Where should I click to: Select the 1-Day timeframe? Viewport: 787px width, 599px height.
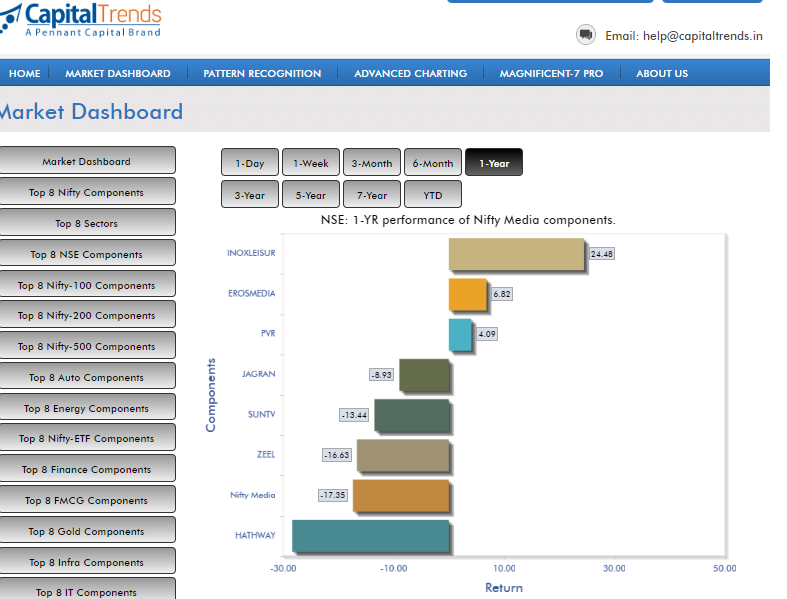(249, 162)
